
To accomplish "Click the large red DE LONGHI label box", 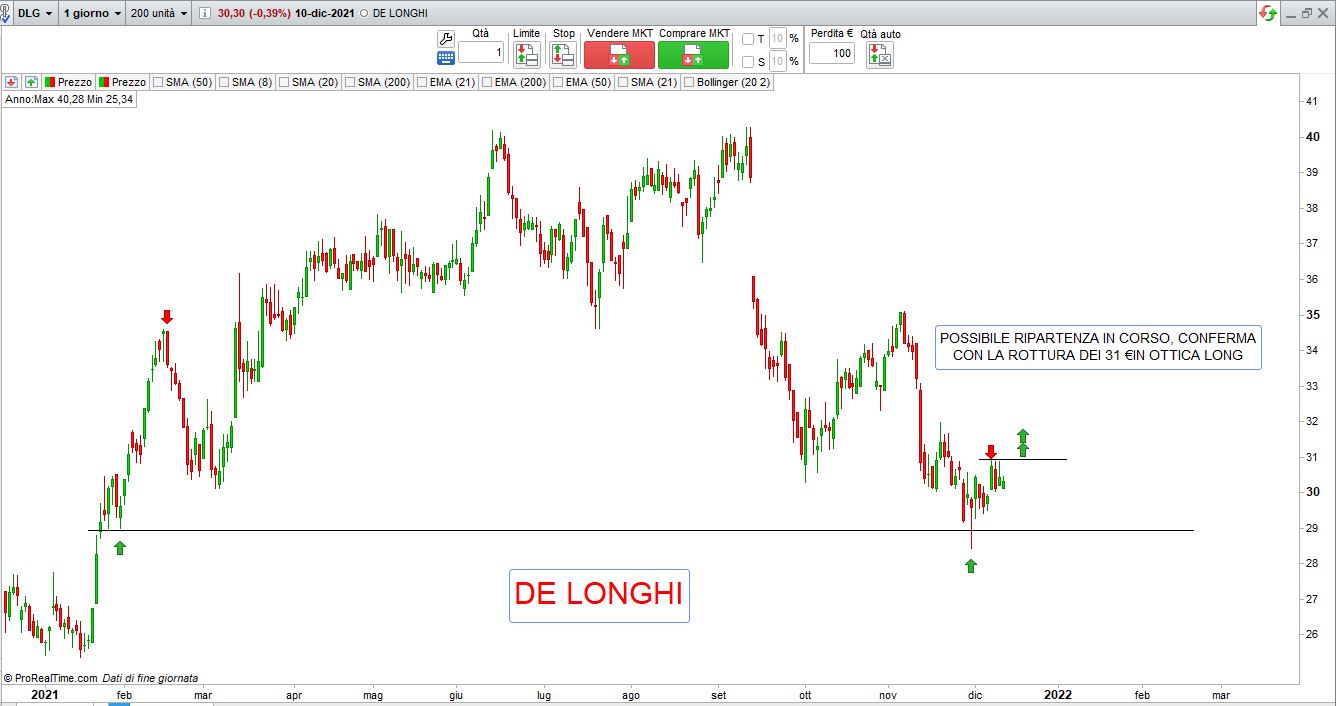I will pyautogui.click(x=599, y=594).
